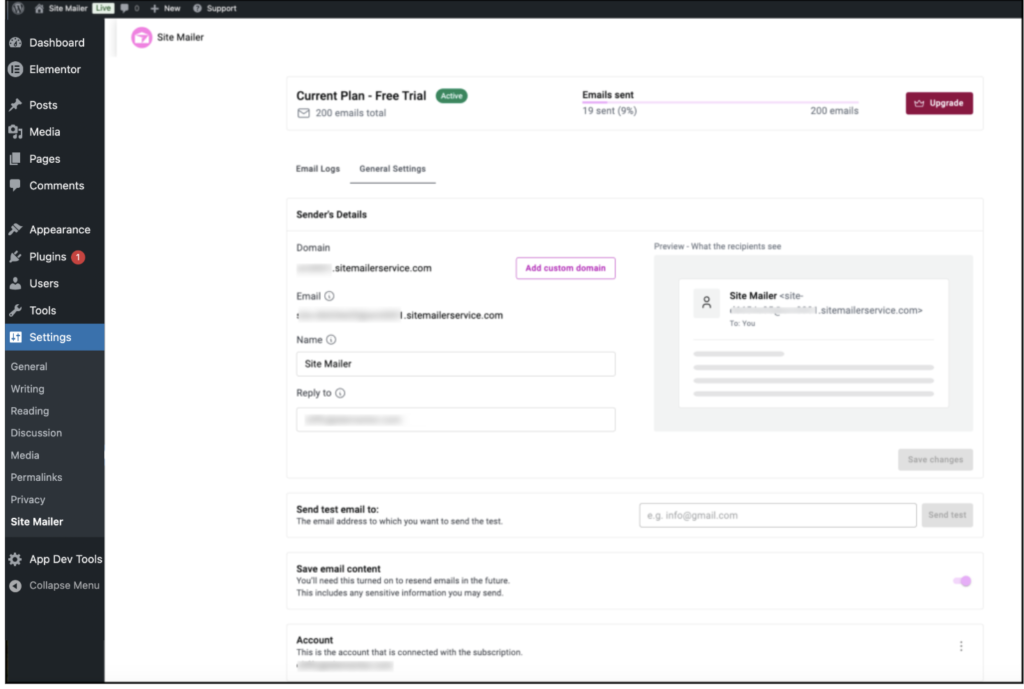Click the Email info icon
This screenshot has width=1024, height=689.
coord(330,296)
